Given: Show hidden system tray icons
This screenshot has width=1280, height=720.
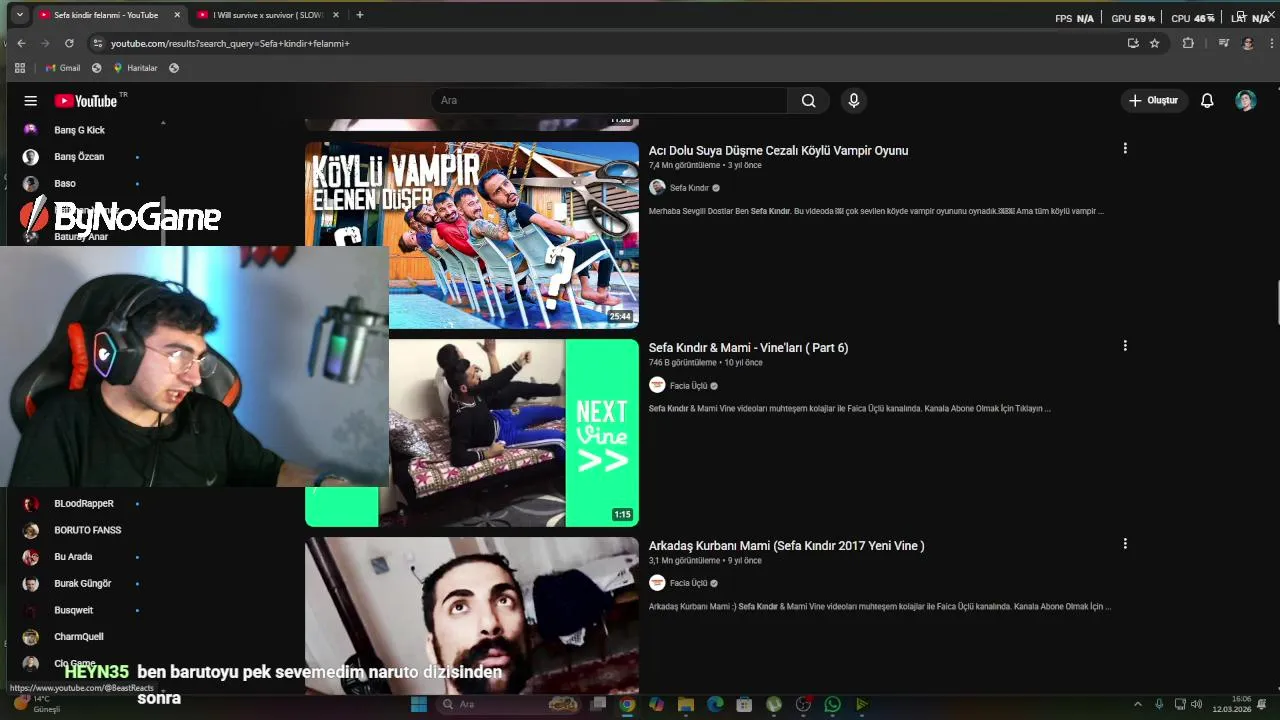Looking at the screenshot, I should 1137,704.
